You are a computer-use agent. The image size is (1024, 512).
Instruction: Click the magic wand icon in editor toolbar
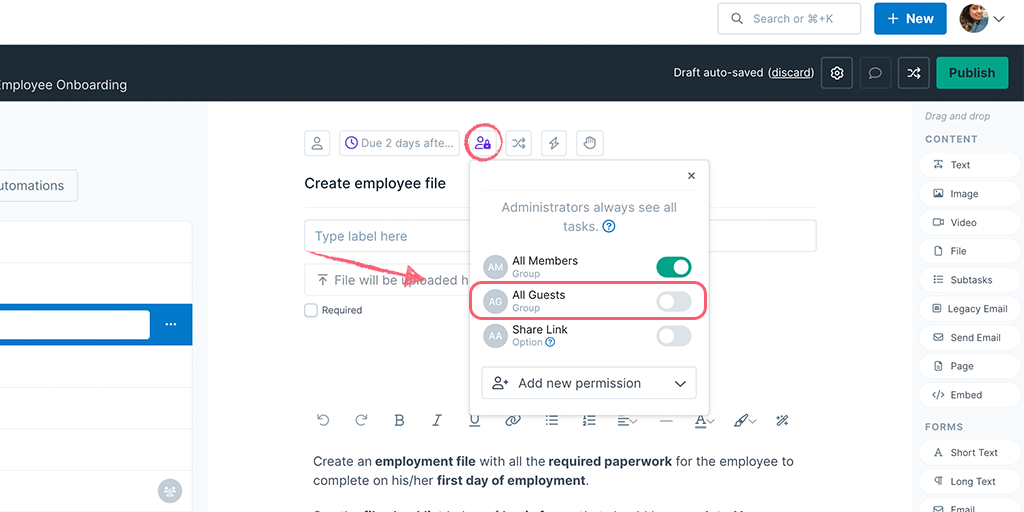pos(782,421)
